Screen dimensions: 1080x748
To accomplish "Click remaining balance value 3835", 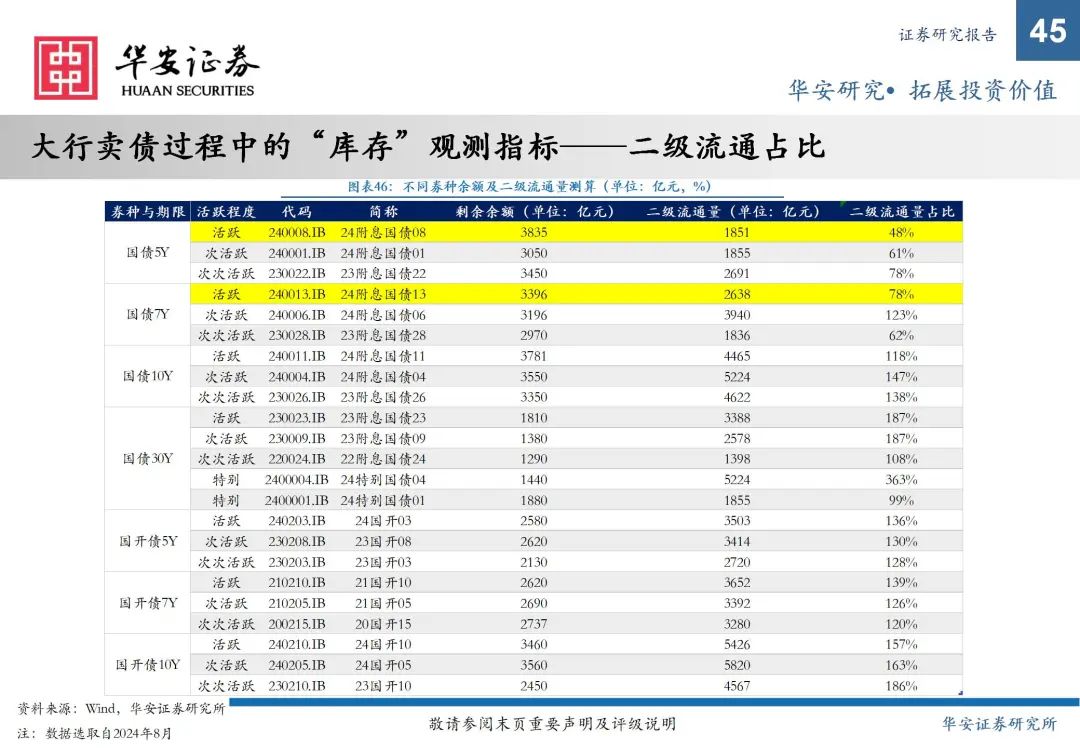I will [x=534, y=233].
